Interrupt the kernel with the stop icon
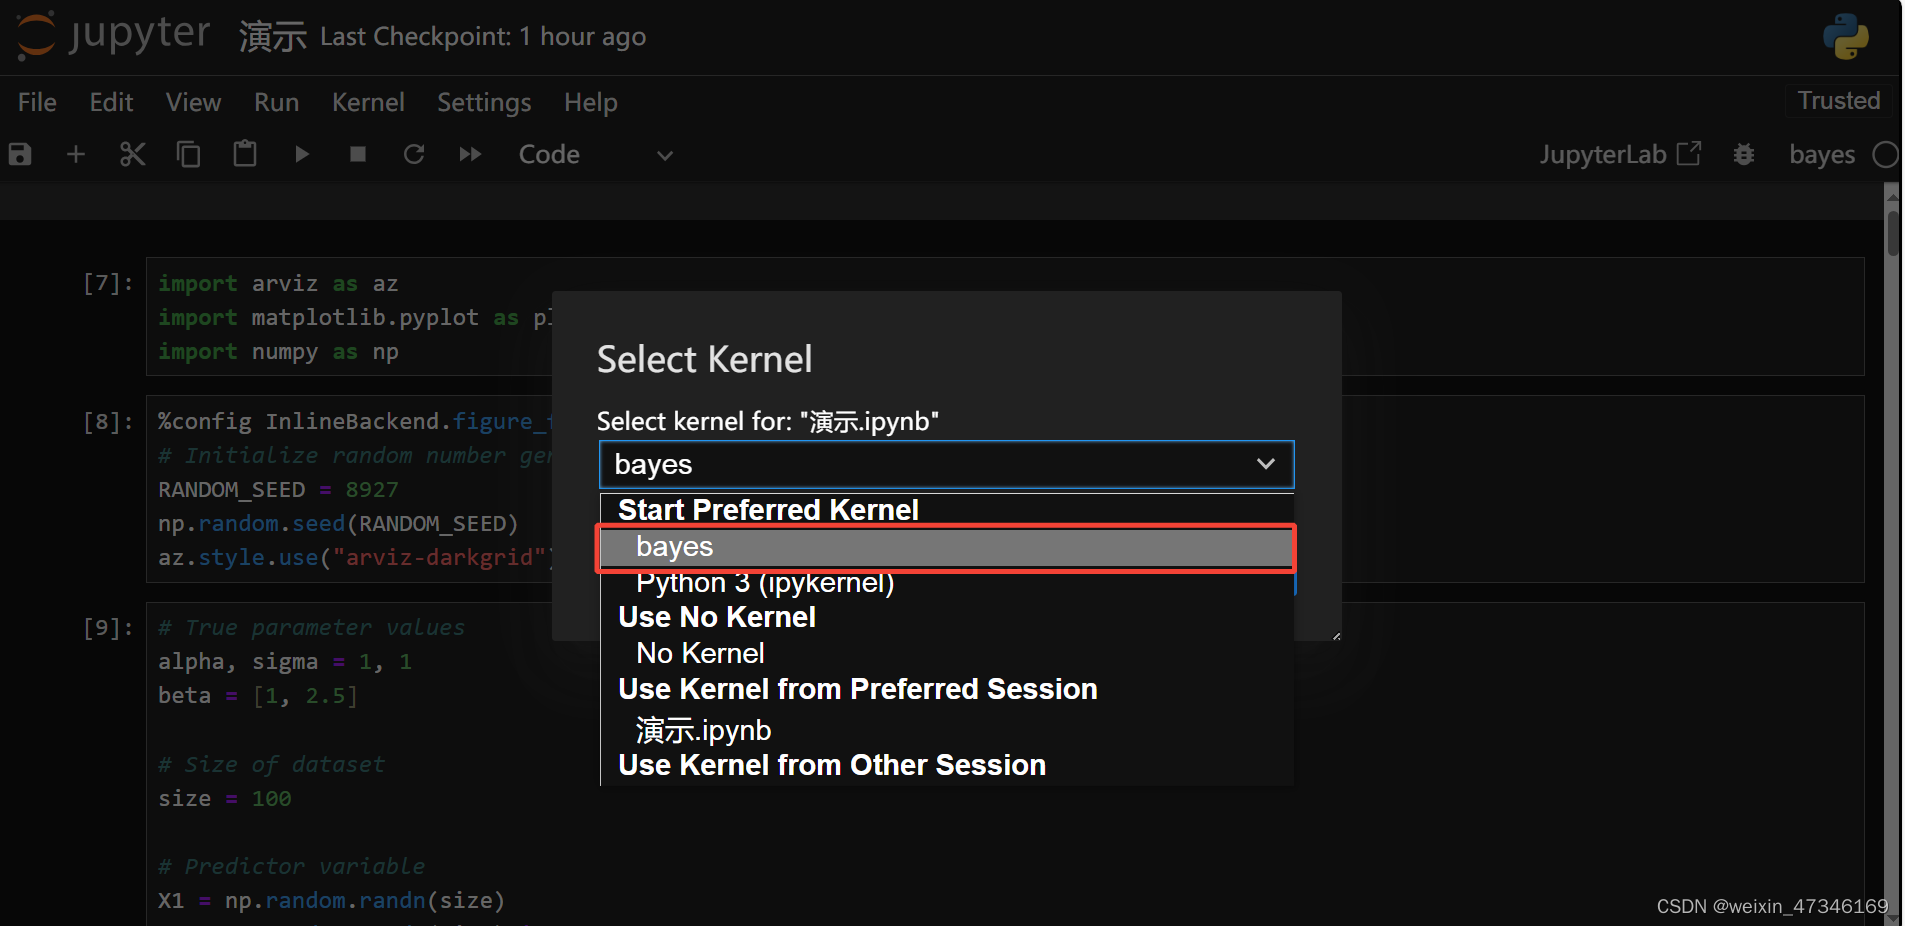This screenshot has height=926, width=1905. coord(358,154)
